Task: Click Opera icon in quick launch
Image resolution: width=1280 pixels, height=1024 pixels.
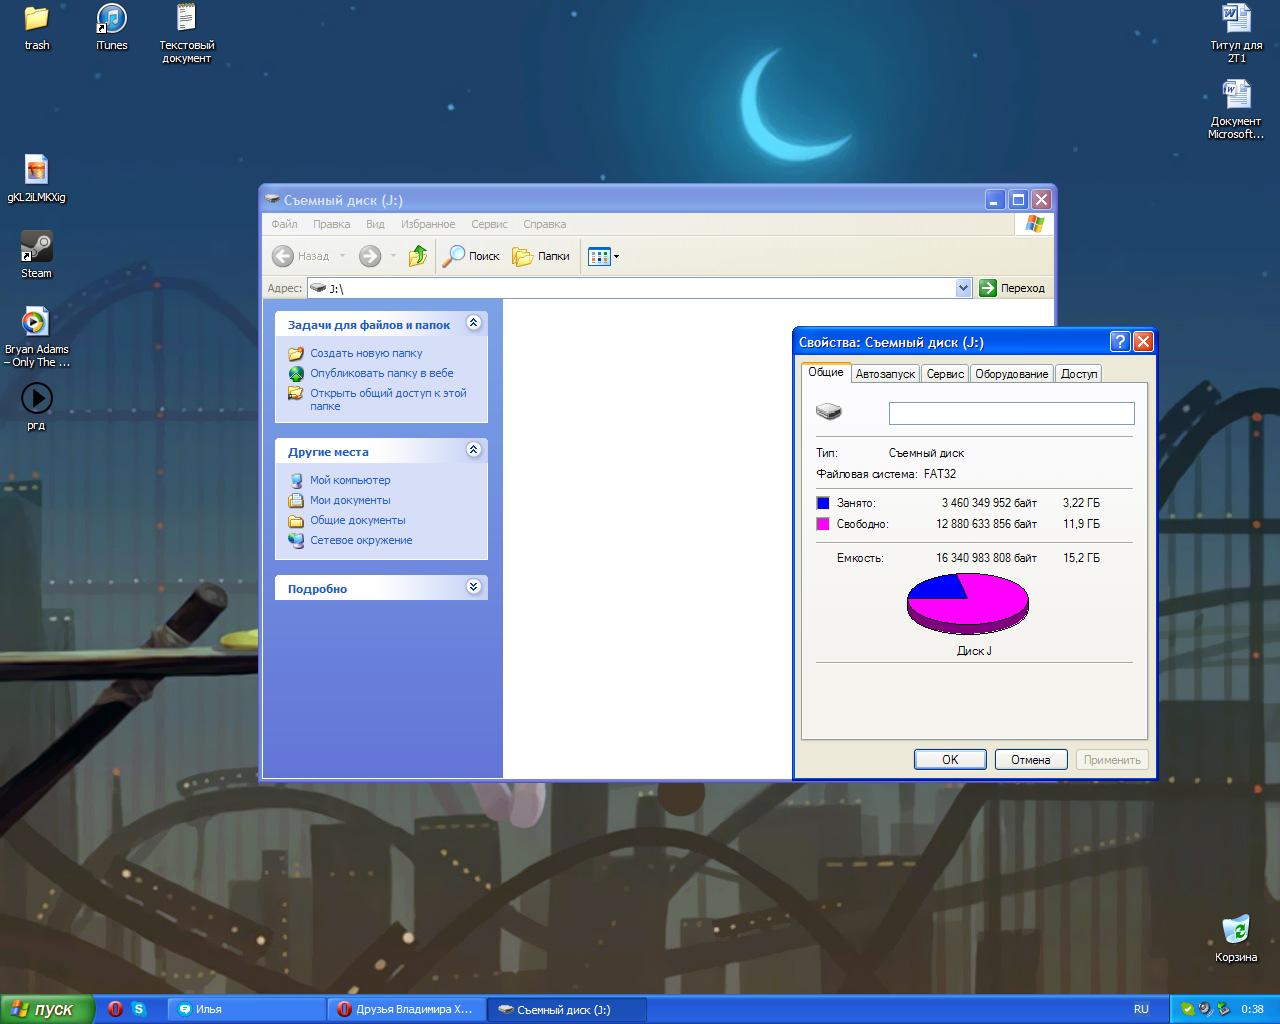Action: 115,1009
